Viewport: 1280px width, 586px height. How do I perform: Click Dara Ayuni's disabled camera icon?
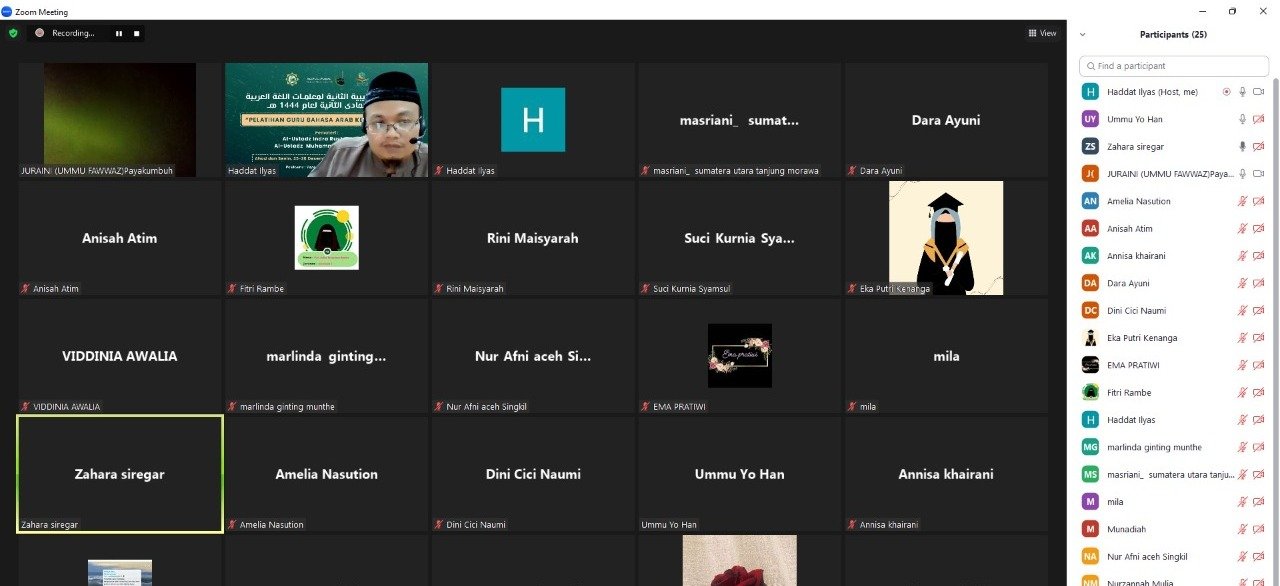(1259, 283)
